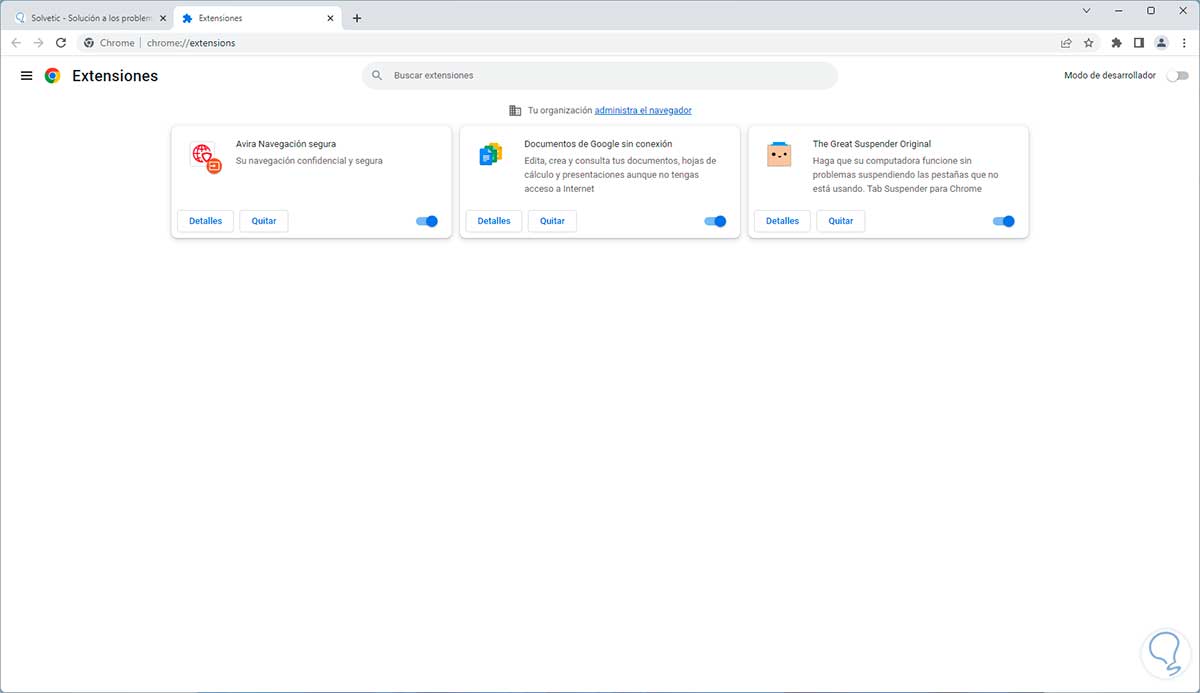Click The Great Suspender Original icon
The image size is (1200, 693).
[x=779, y=154]
